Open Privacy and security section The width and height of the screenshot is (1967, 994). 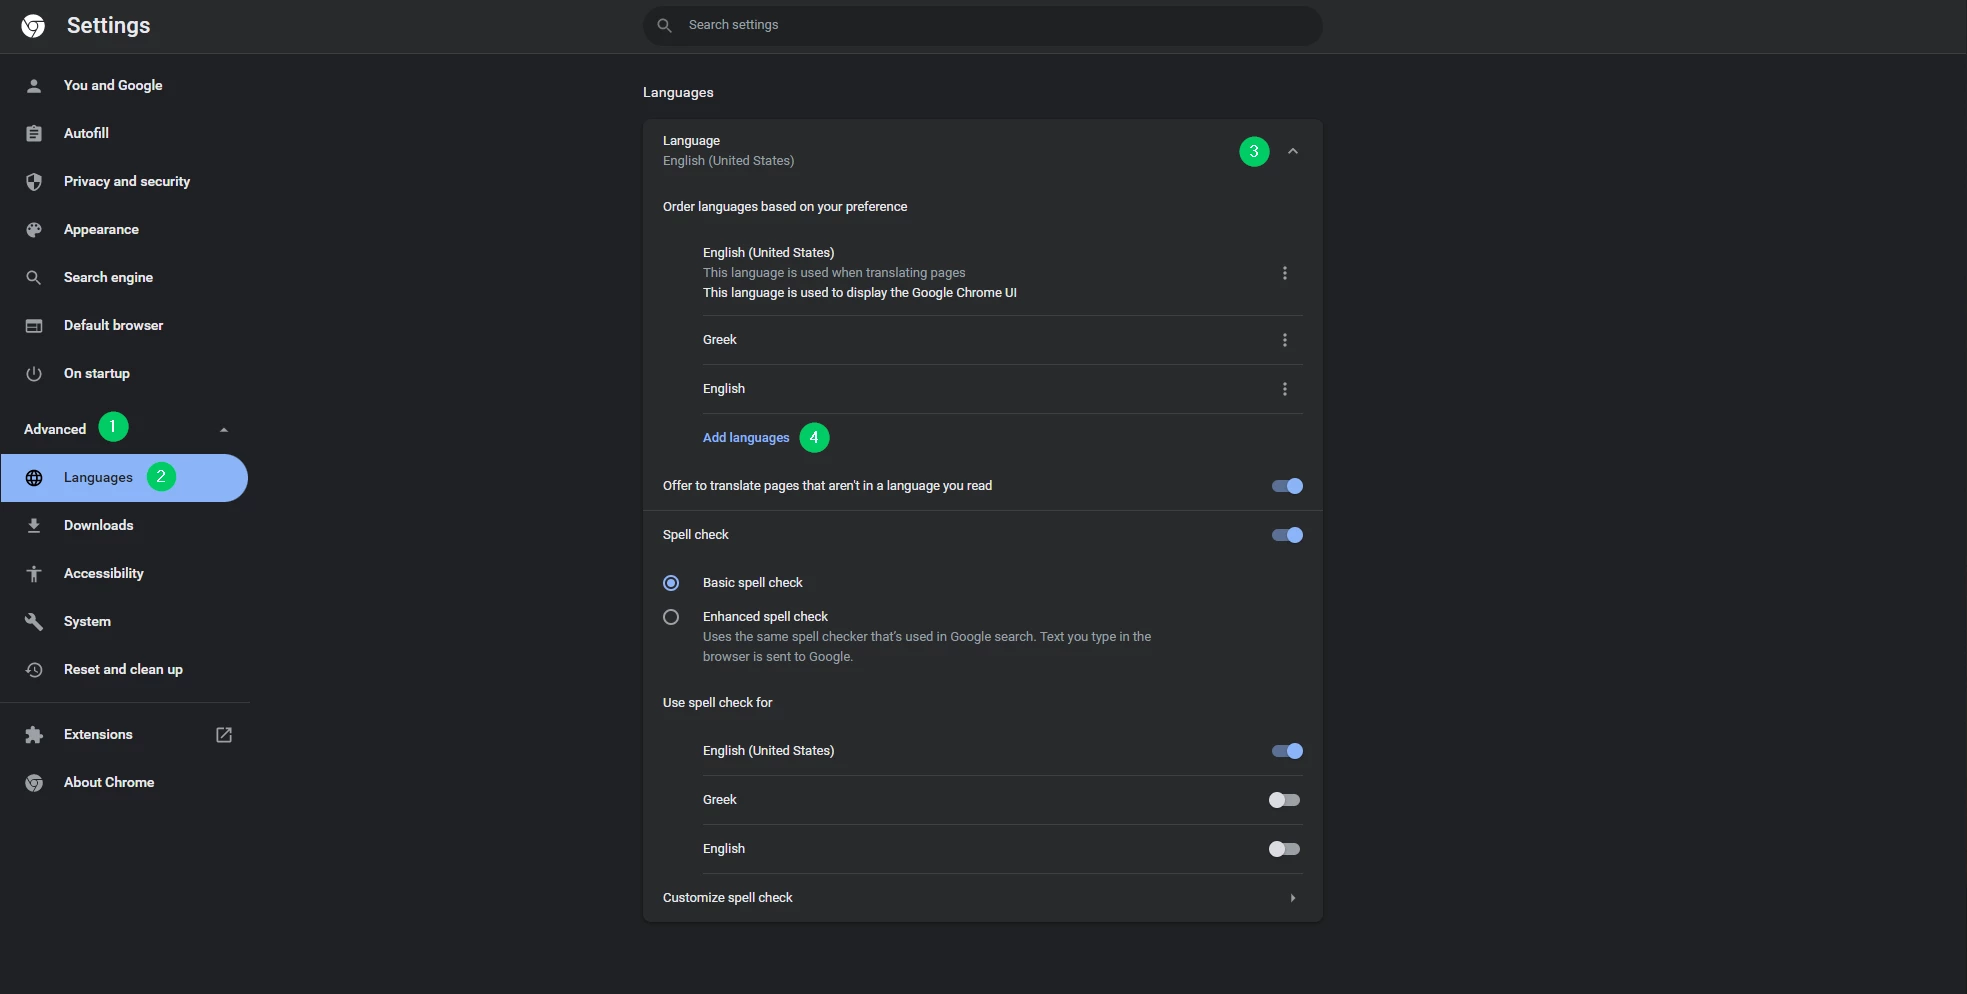pyautogui.click(x=125, y=182)
